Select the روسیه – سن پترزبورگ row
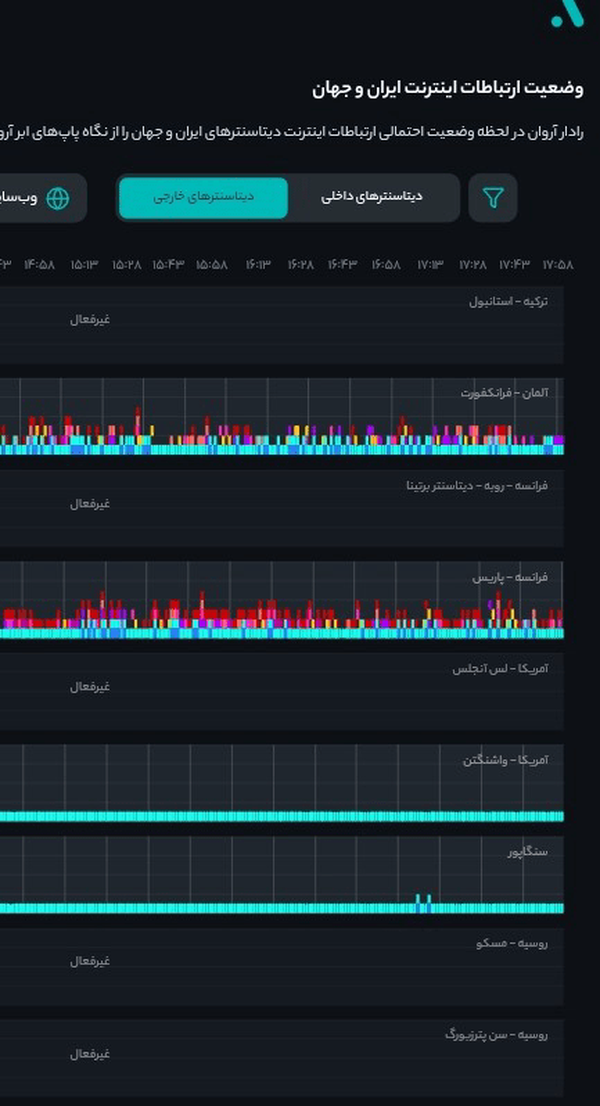 281,1058
